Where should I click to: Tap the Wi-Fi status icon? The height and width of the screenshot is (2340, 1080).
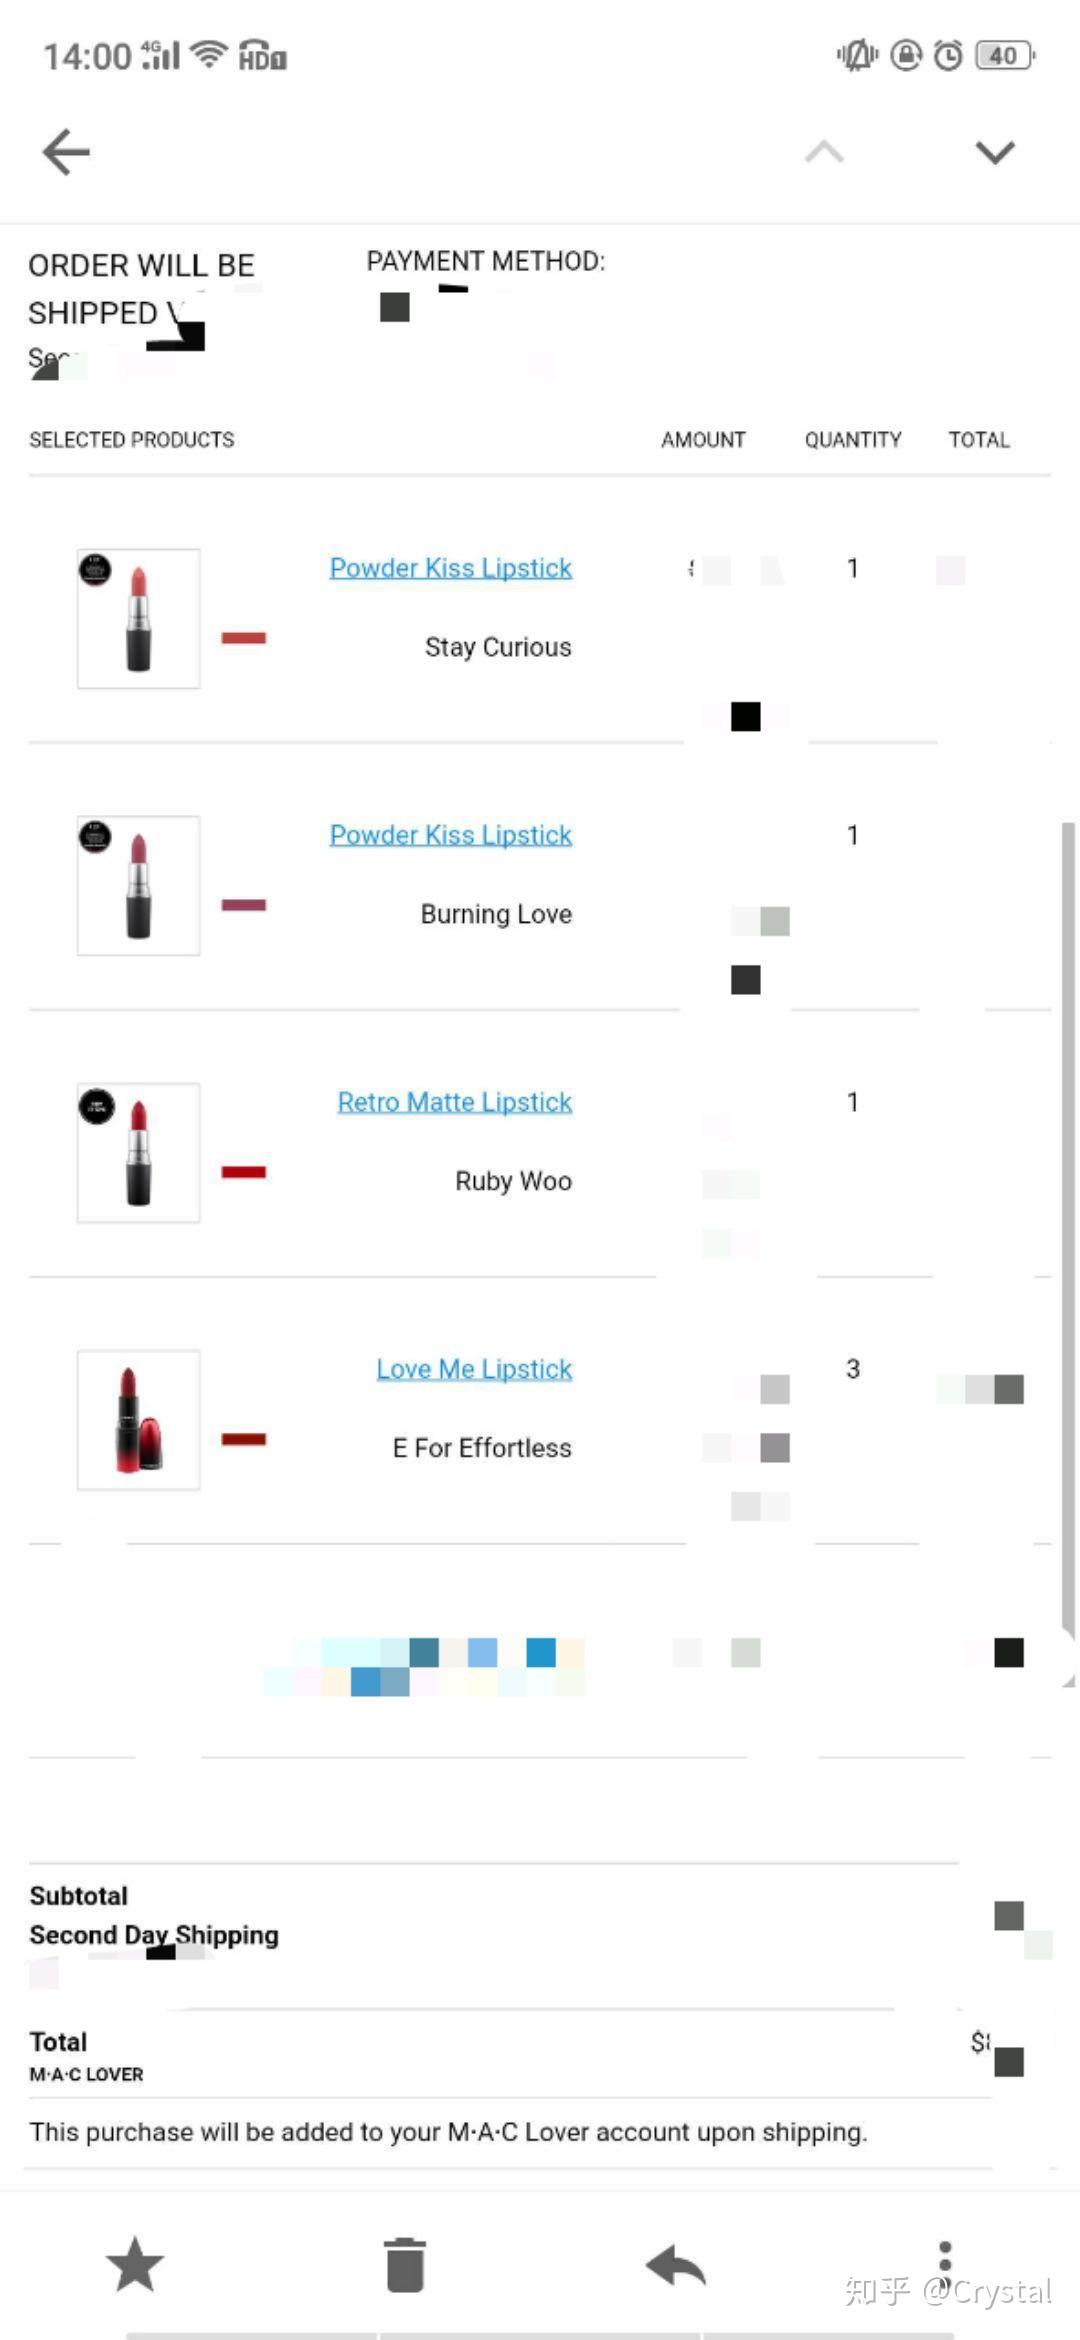pyautogui.click(x=209, y=55)
